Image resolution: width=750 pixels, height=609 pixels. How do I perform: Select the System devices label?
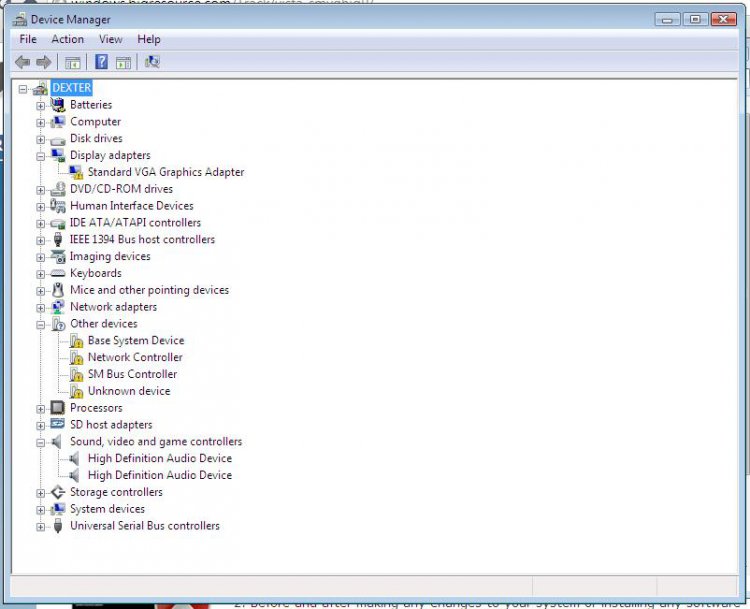coord(107,509)
